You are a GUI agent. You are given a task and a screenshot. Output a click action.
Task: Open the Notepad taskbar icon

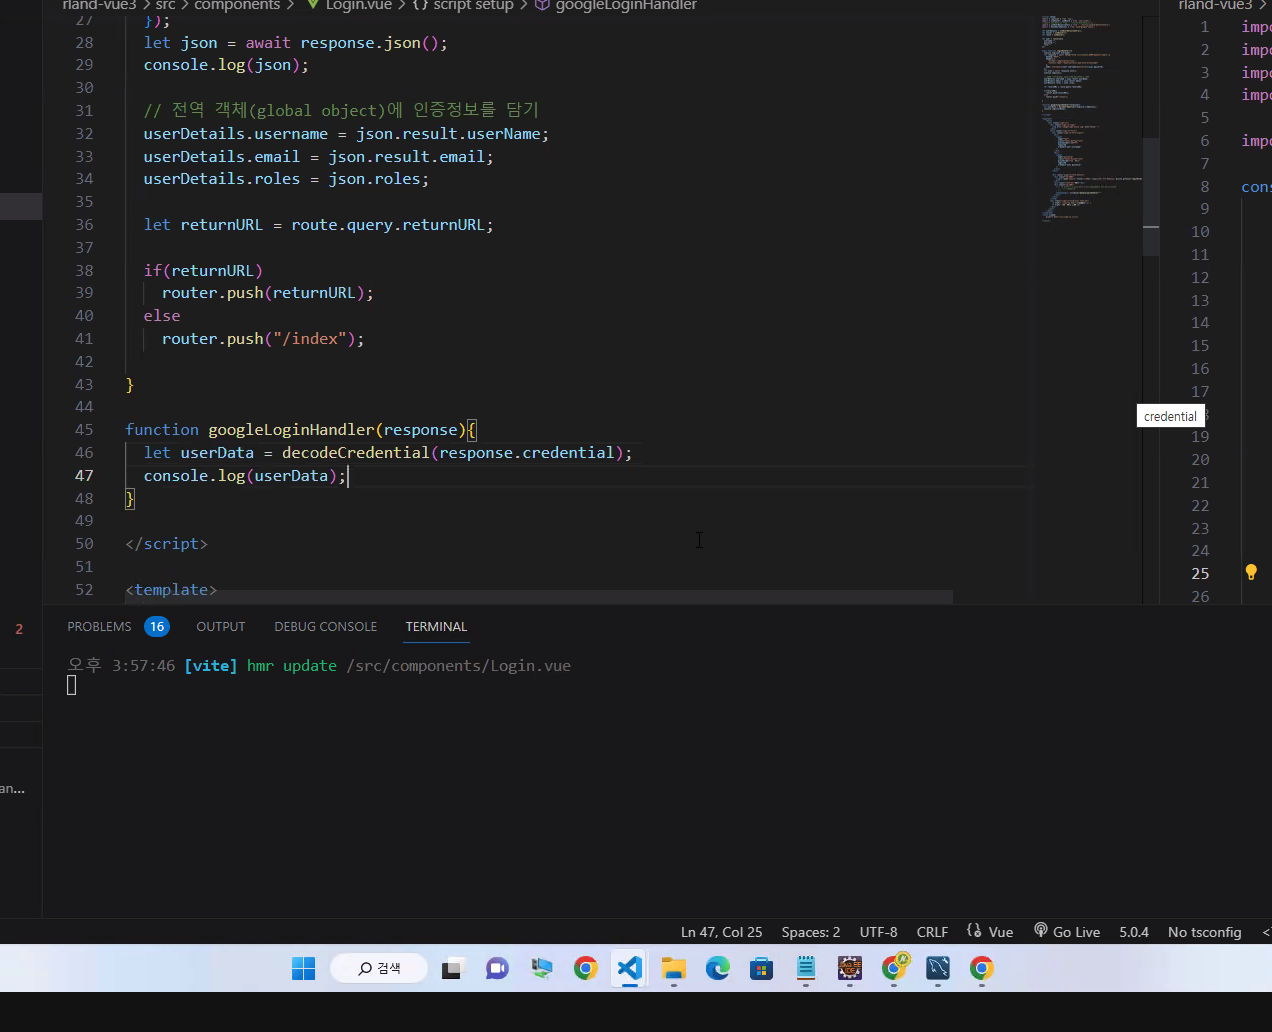(x=805, y=968)
